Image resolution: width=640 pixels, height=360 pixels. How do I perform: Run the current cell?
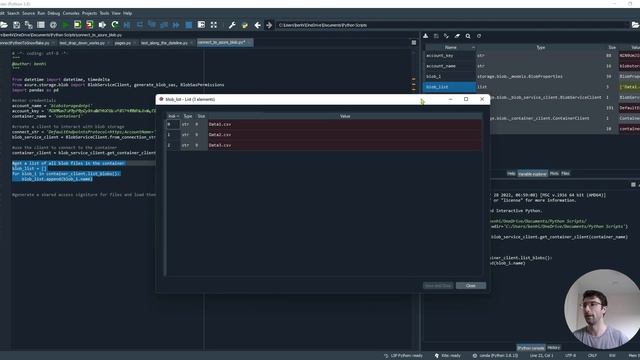[78, 25]
